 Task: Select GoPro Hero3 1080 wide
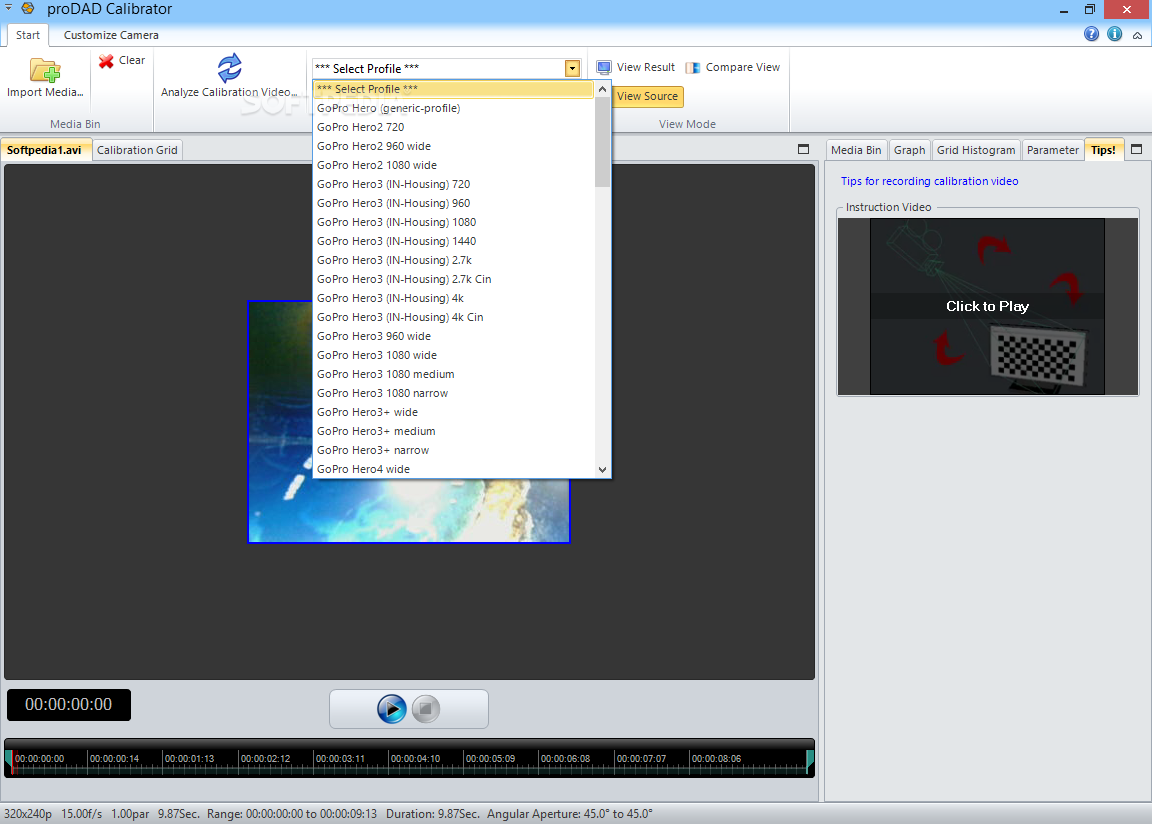(453, 355)
